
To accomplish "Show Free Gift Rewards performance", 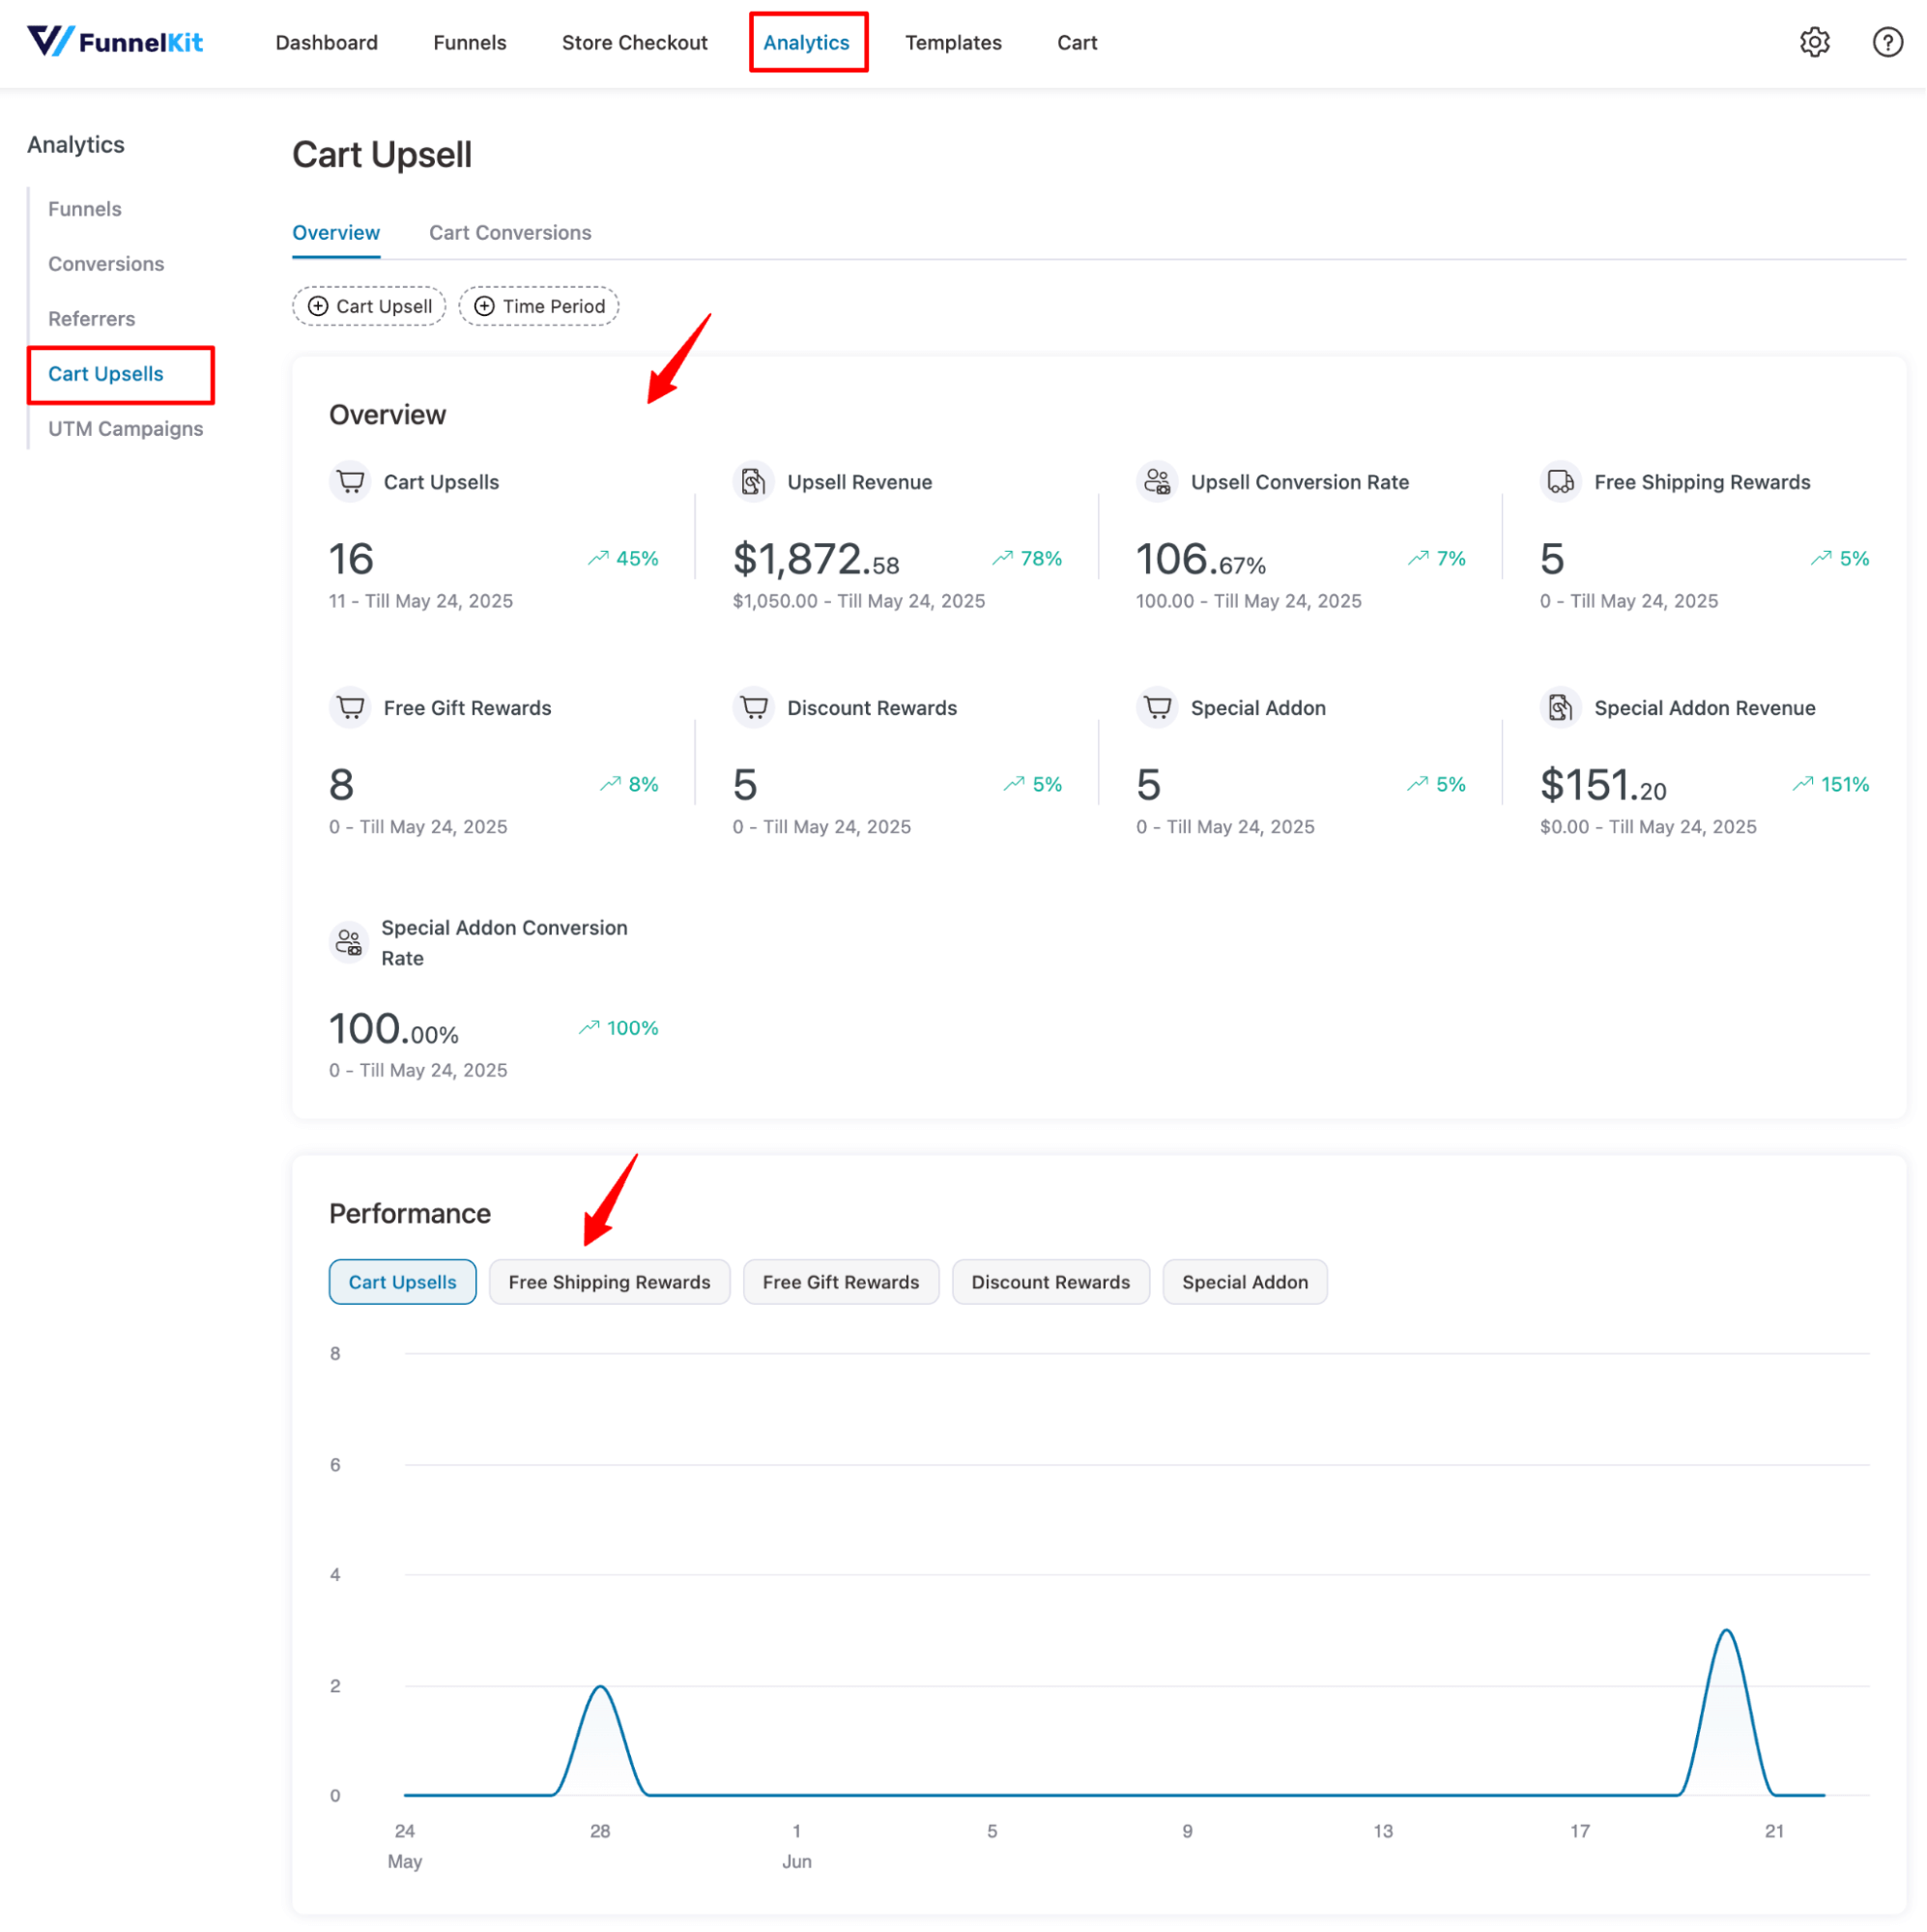I will pyautogui.click(x=840, y=1282).
